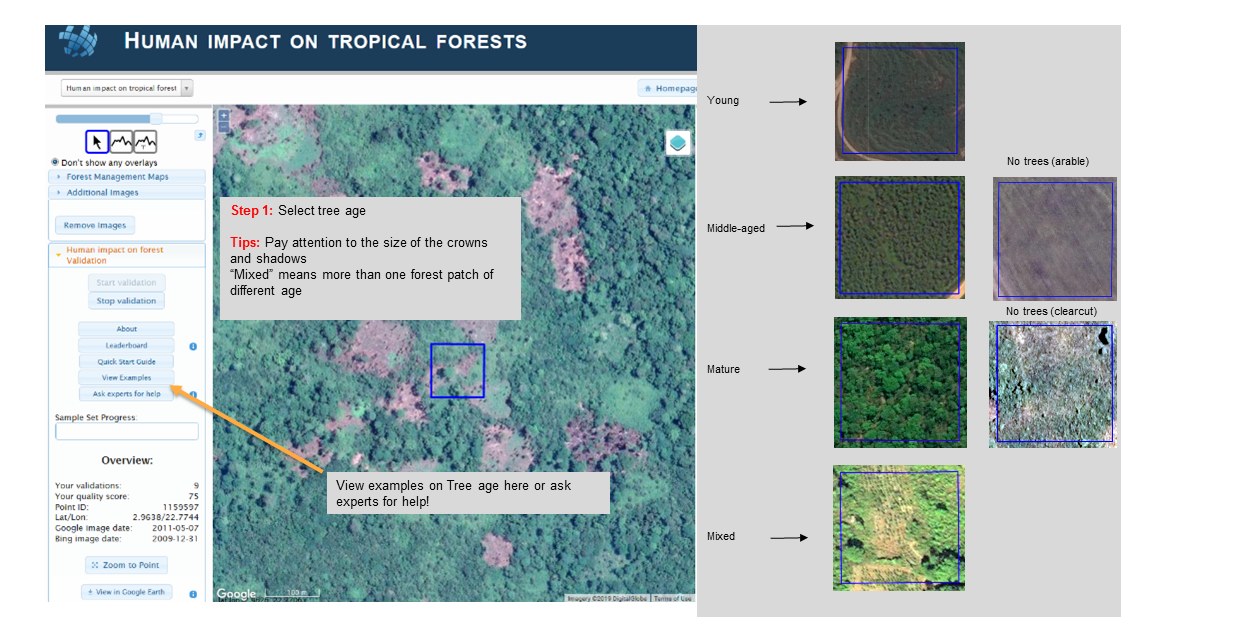Click the Google image date 2011-05-07

point(177,528)
